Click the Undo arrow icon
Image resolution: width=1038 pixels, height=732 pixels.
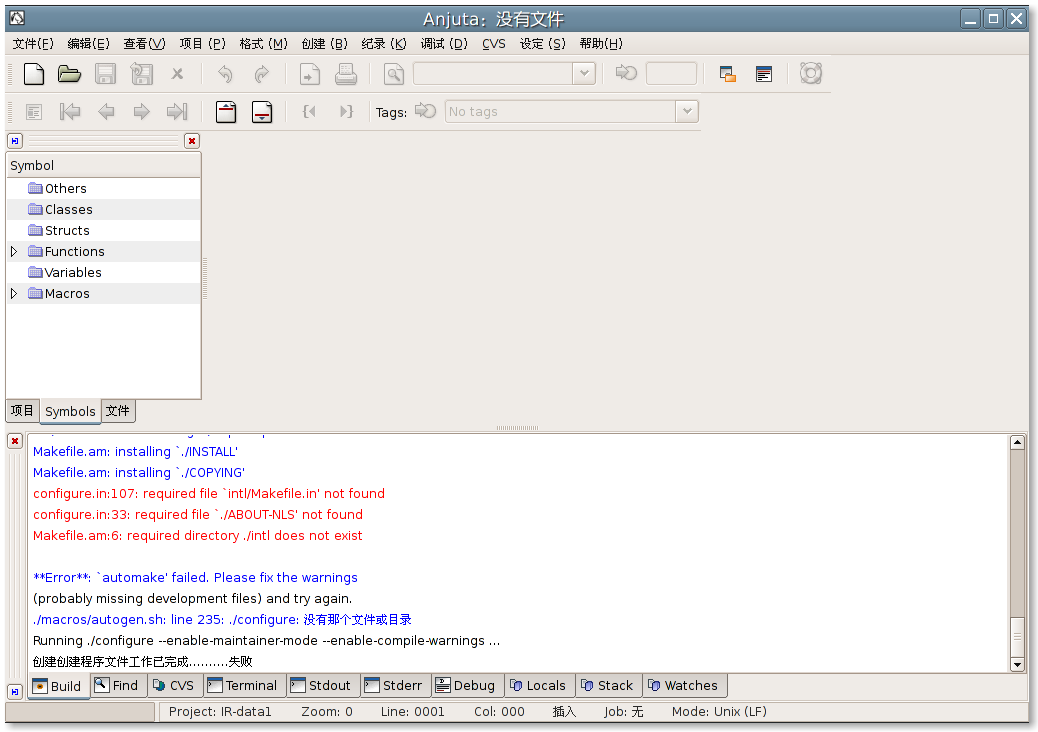[225, 73]
